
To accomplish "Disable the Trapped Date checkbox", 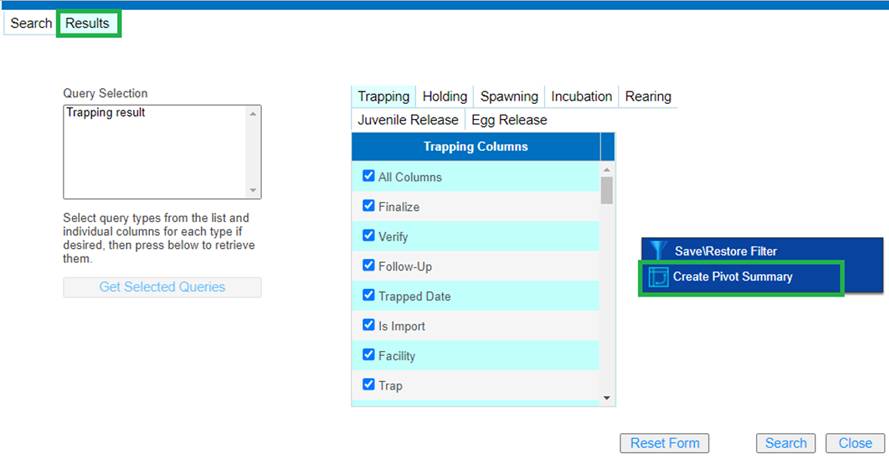I will [x=368, y=296].
